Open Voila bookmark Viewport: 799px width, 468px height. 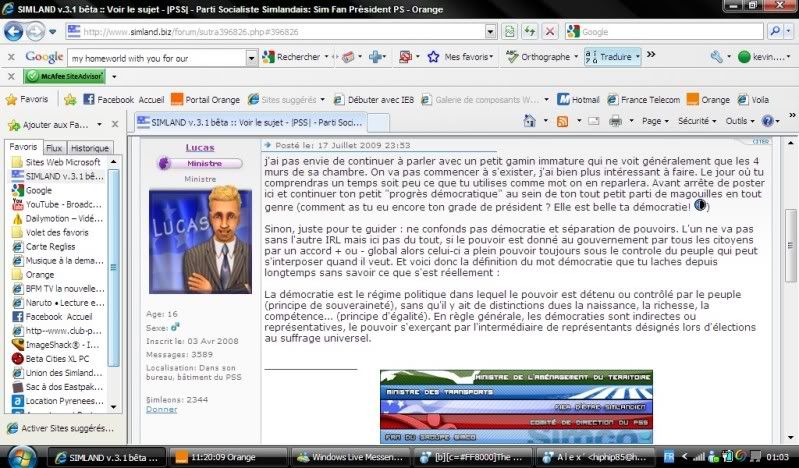tap(753, 100)
